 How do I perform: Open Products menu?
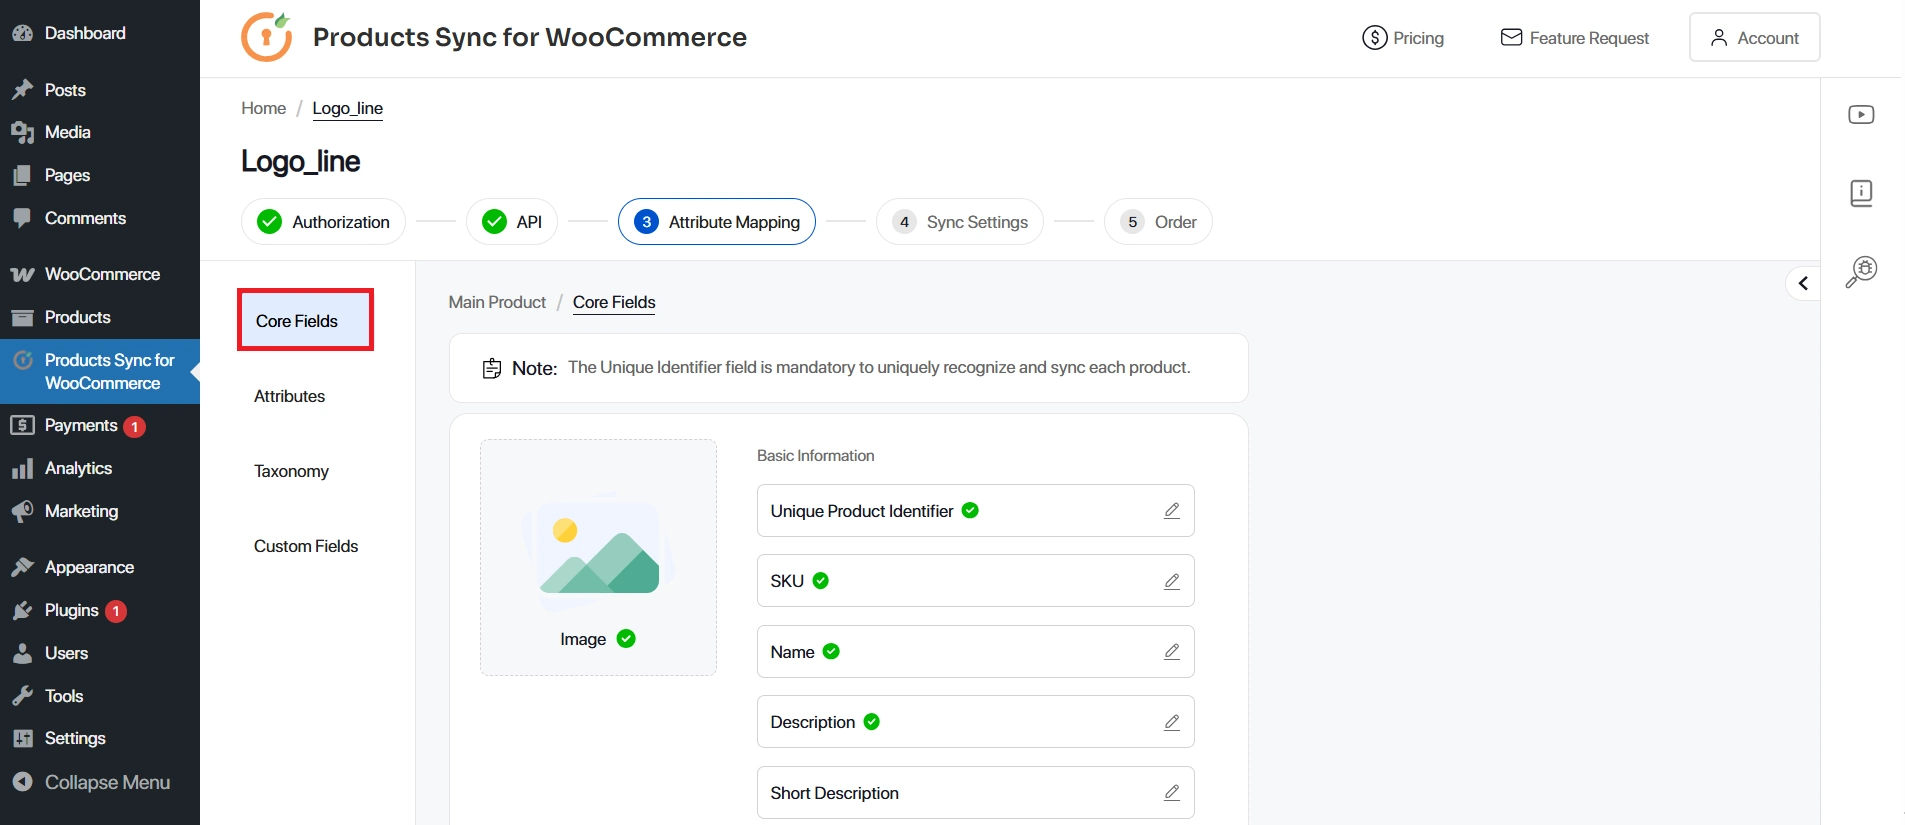pos(100,317)
